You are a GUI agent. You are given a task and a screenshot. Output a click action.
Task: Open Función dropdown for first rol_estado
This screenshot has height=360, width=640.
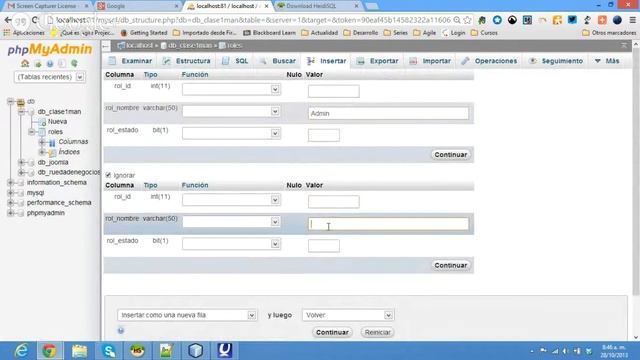[x=231, y=133]
